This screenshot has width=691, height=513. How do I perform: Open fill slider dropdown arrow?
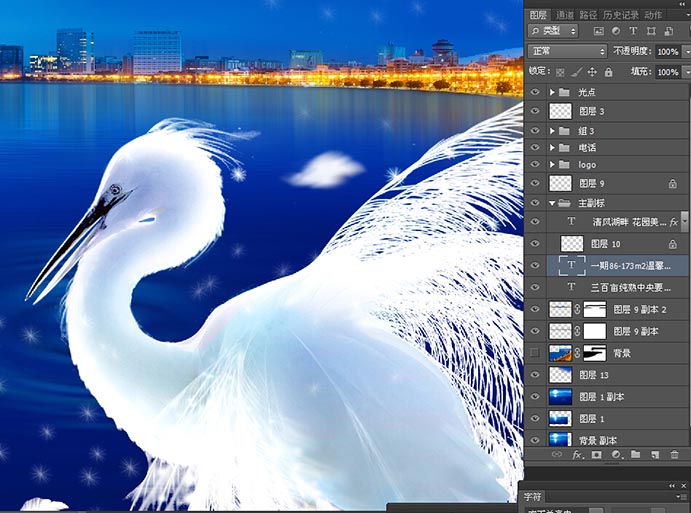point(687,72)
